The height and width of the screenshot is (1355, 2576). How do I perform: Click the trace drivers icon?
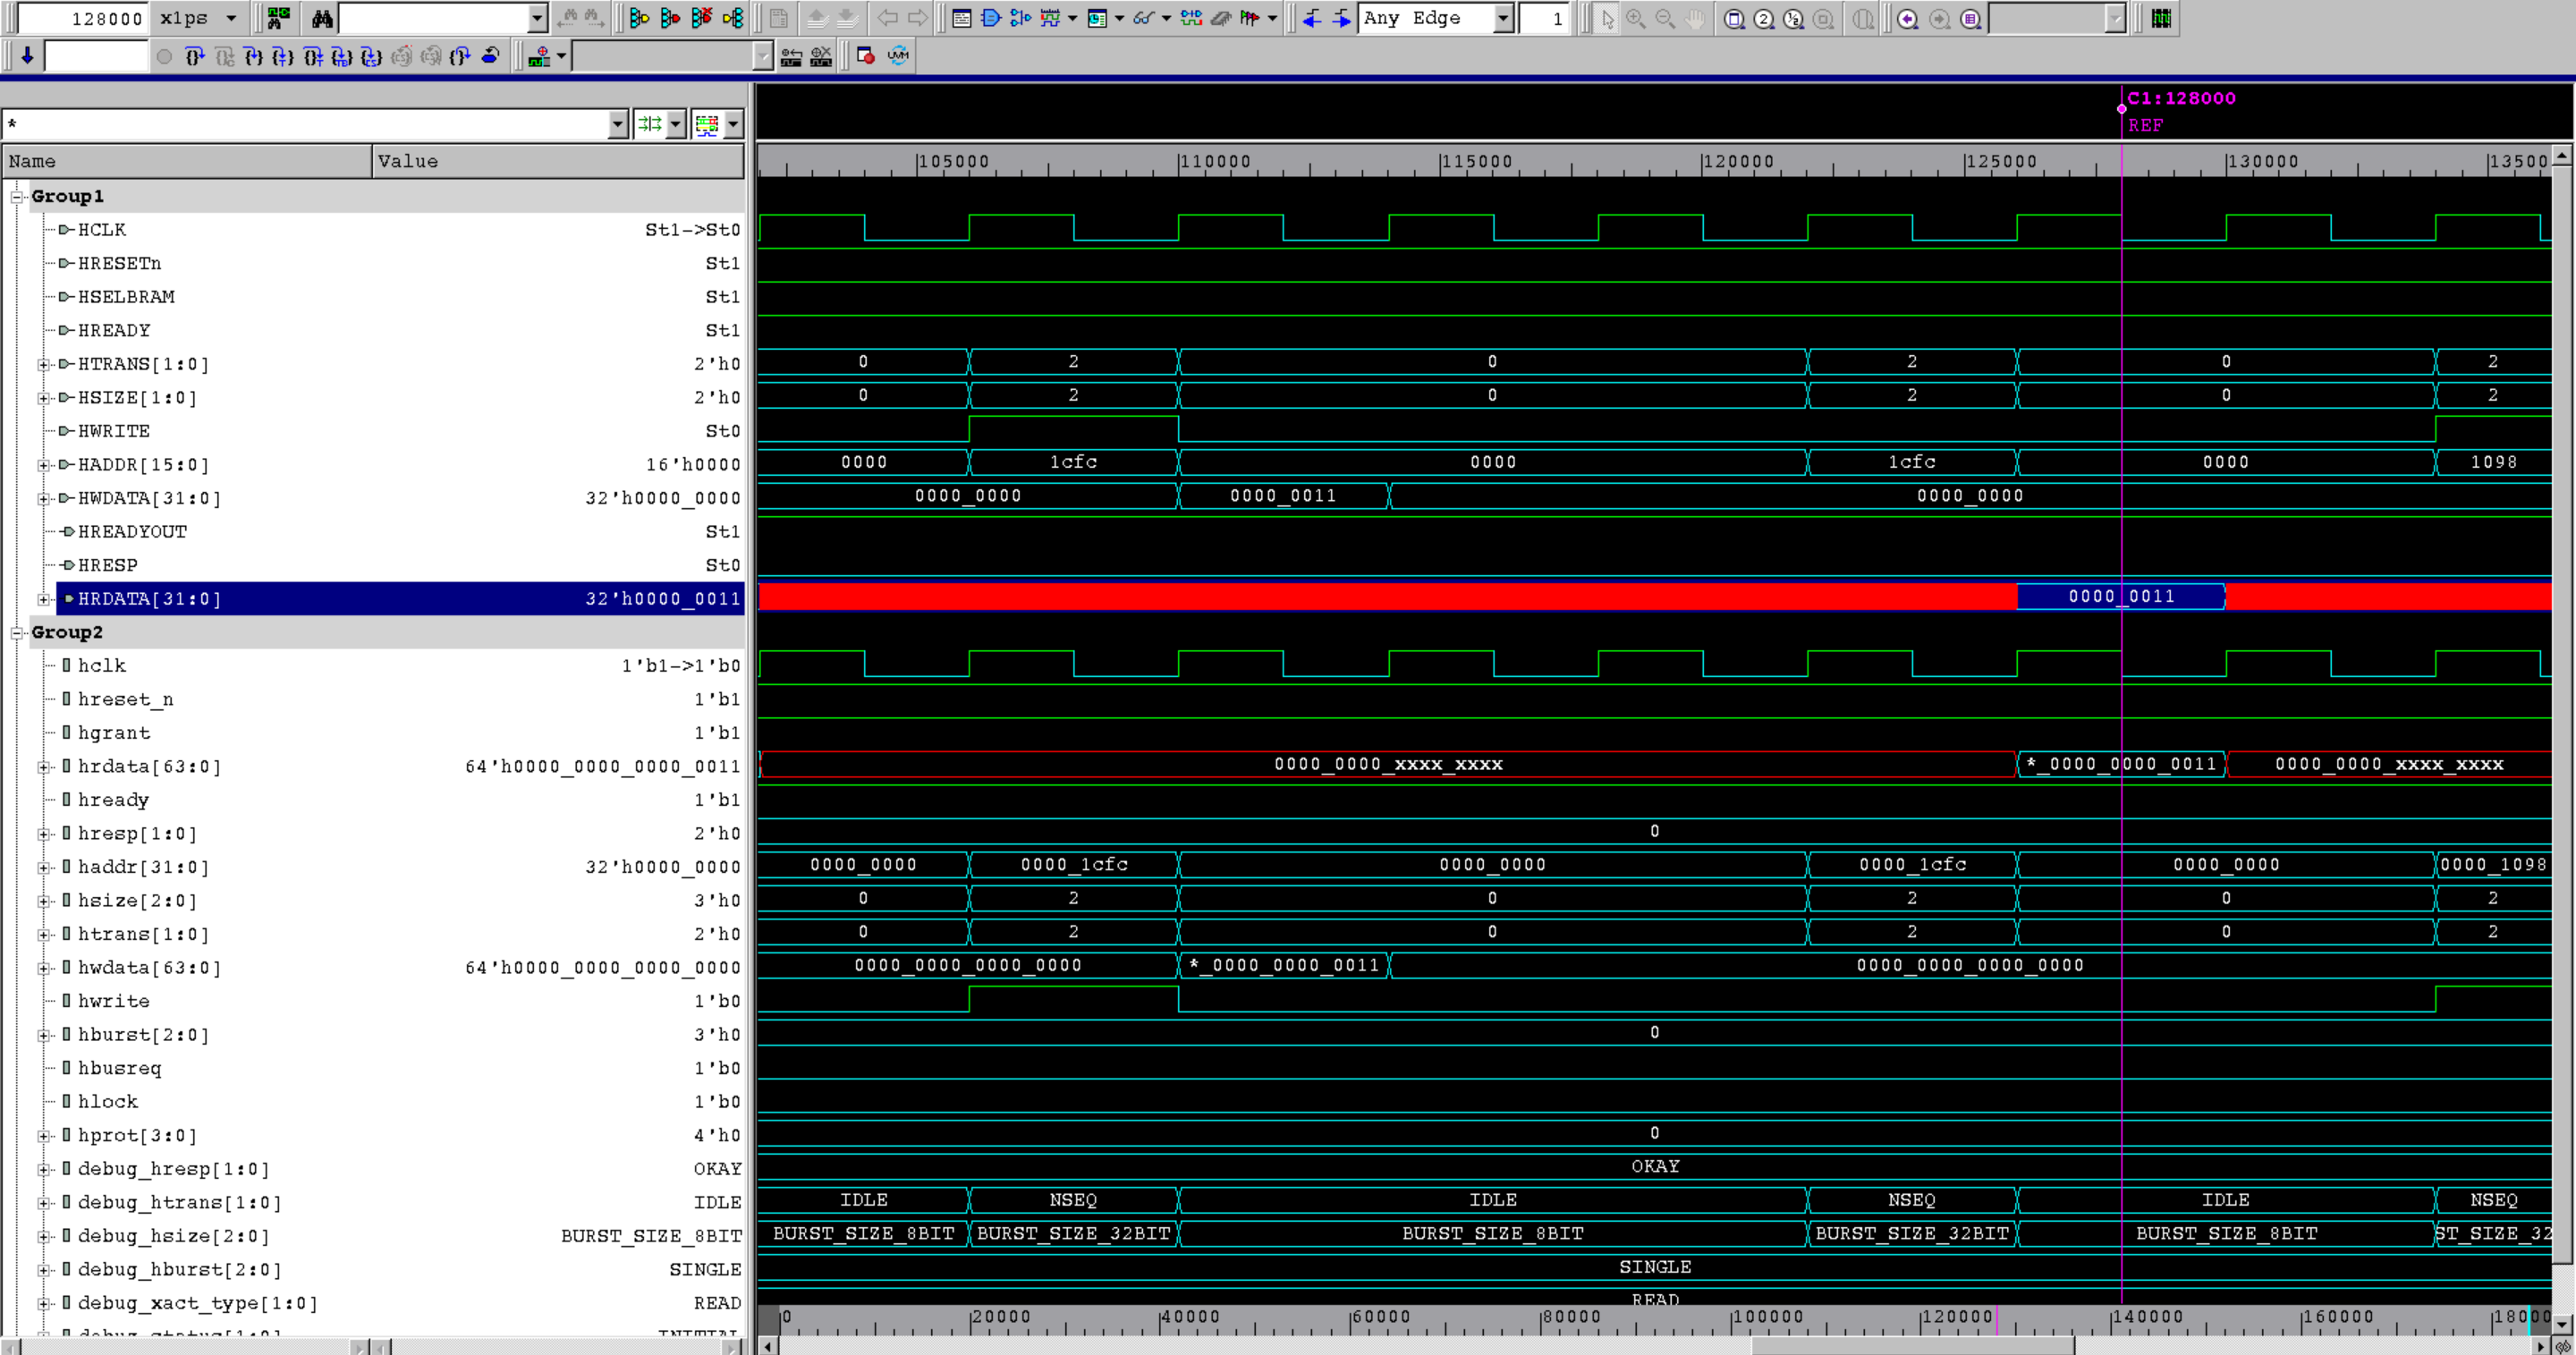tap(640, 18)
